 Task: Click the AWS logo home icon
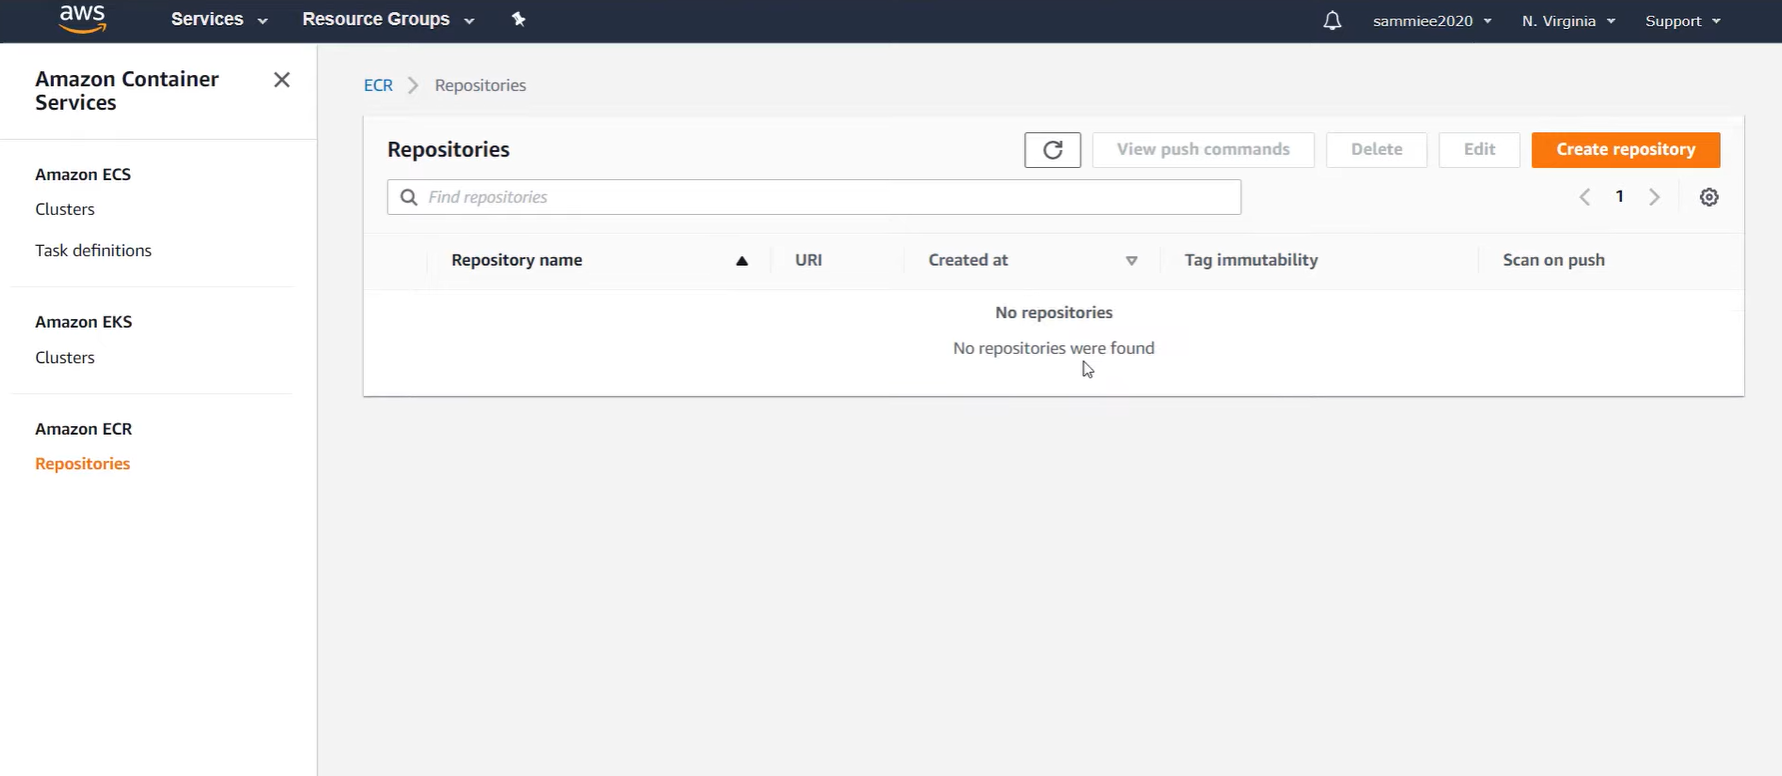pyautogui.click(x=83, y=19)
